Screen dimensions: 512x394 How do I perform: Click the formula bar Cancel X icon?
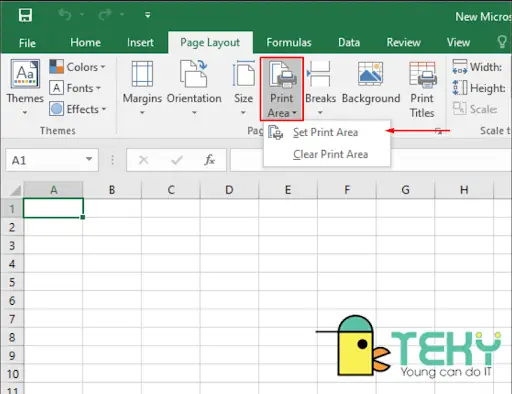coord(143,160)
